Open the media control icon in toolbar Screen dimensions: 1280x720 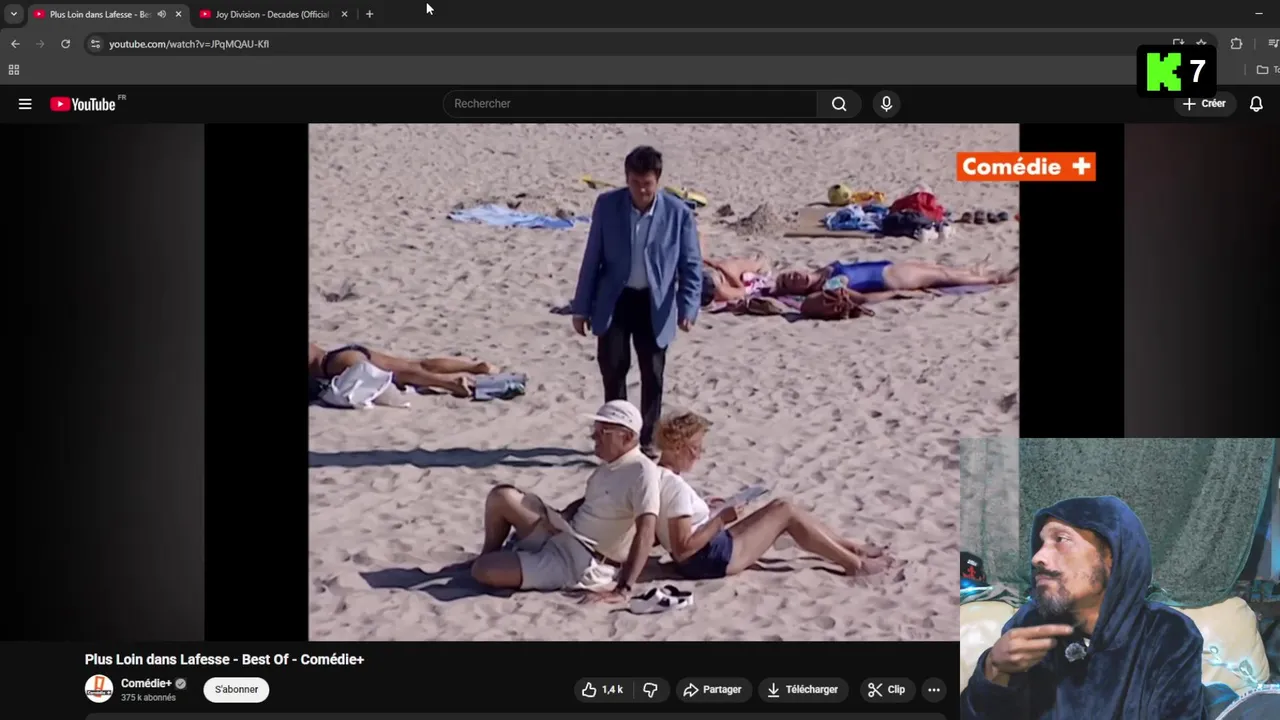click(1273, 44)
